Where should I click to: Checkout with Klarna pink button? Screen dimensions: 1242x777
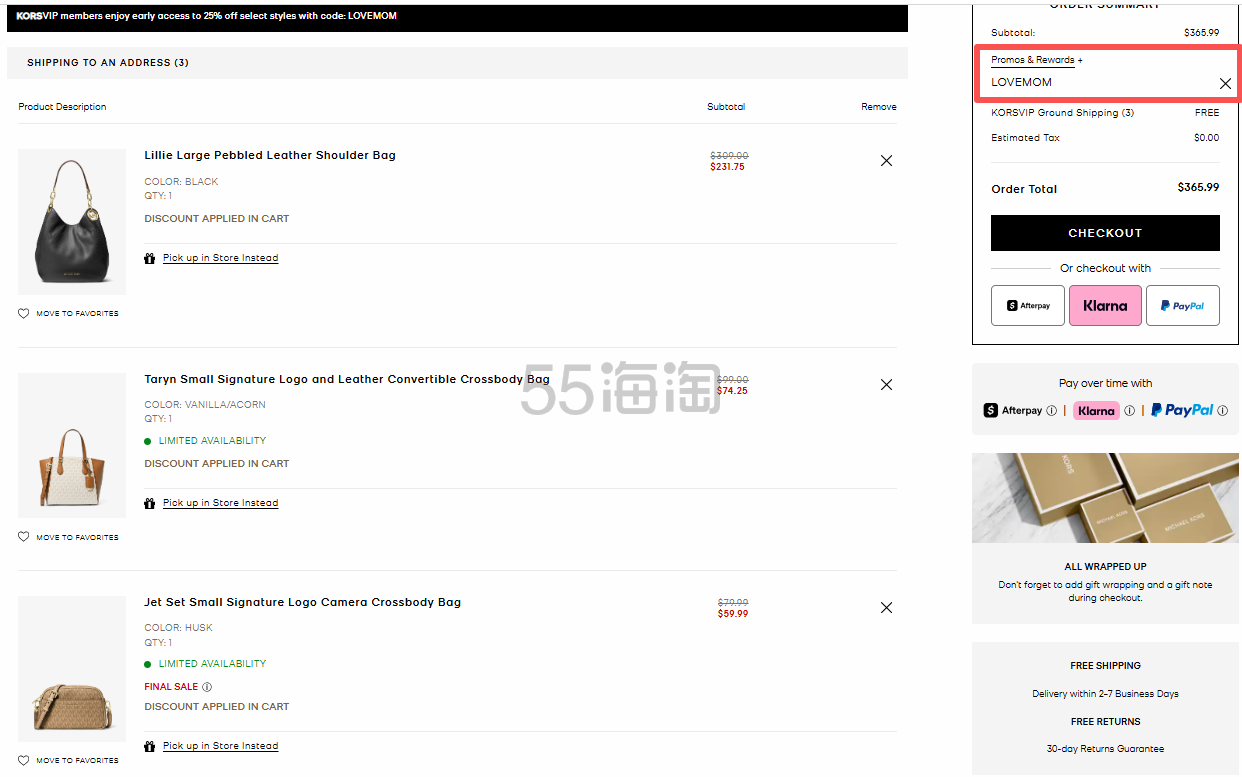click(x=1105, y=306)
